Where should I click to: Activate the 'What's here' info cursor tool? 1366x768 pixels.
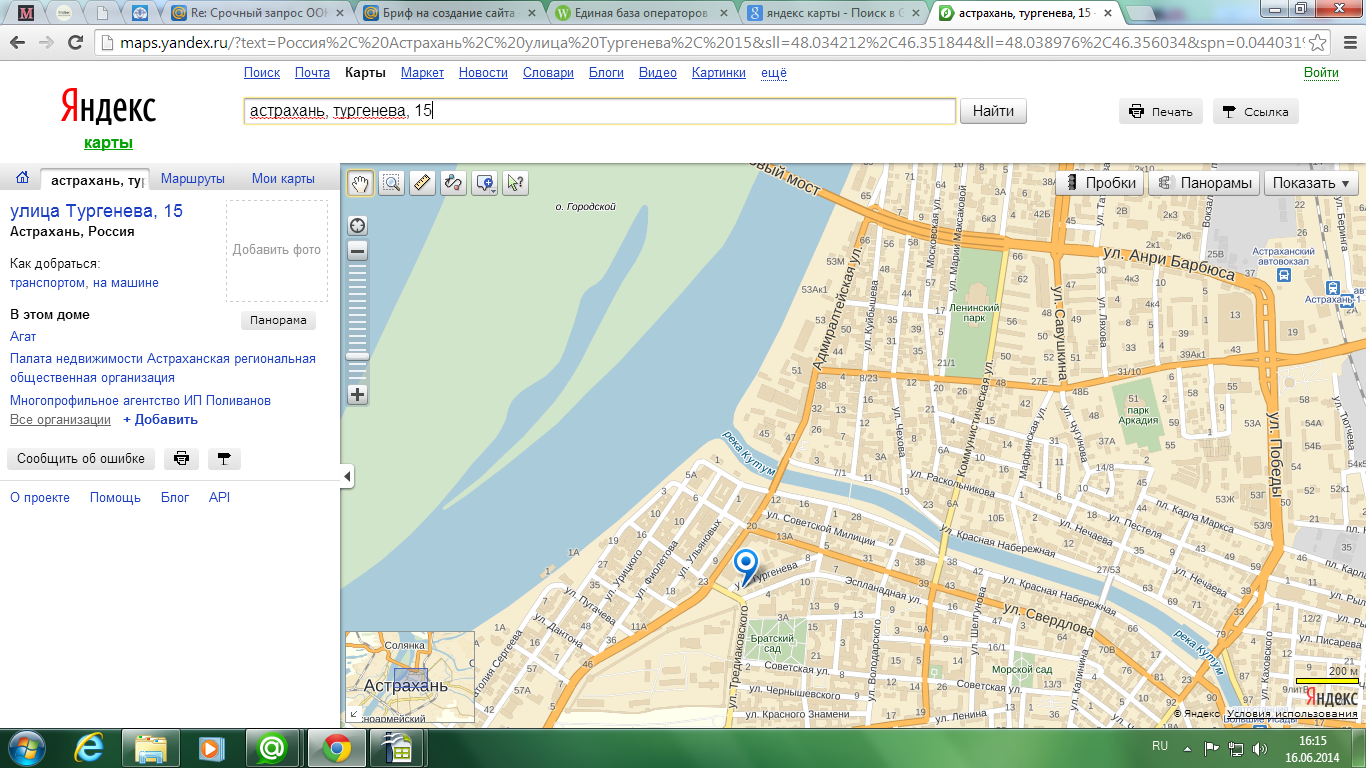515,183
